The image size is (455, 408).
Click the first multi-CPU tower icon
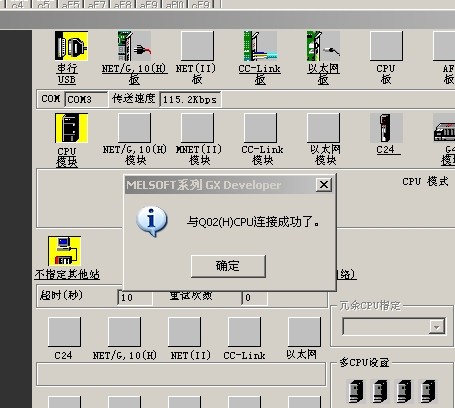356,391
